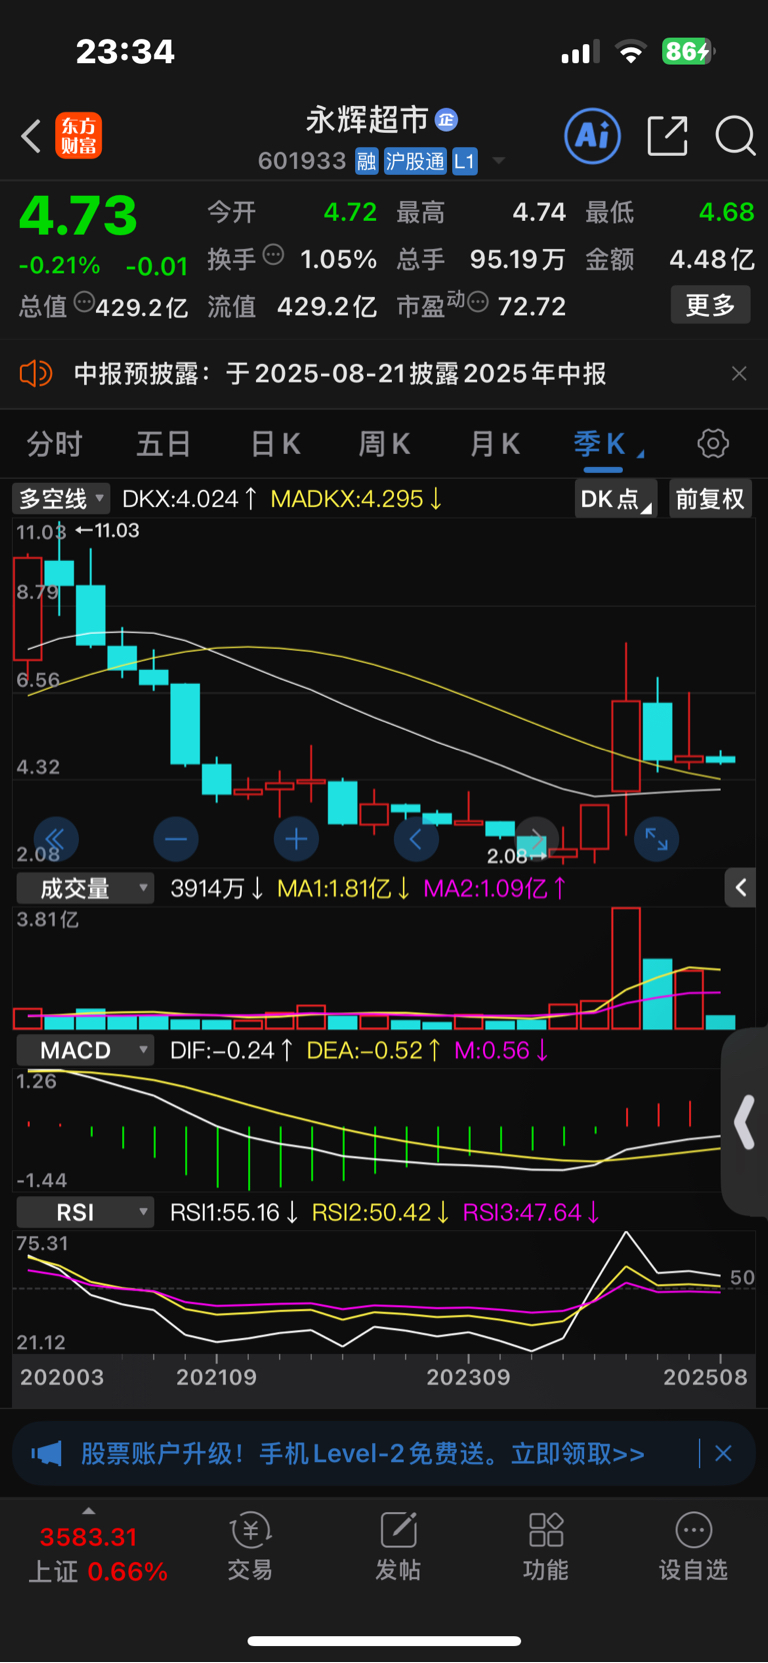
Task: Tap the DKX:4.024 value
Action: click(189, 498)
